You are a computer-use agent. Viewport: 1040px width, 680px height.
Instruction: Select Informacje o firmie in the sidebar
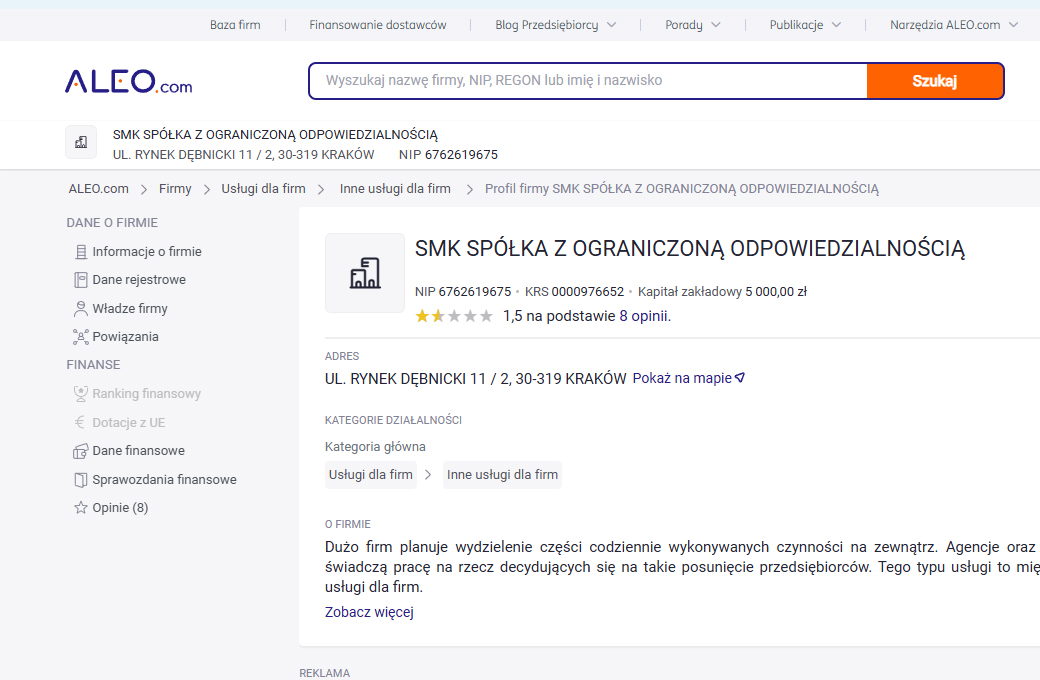[x=147, y=252]
